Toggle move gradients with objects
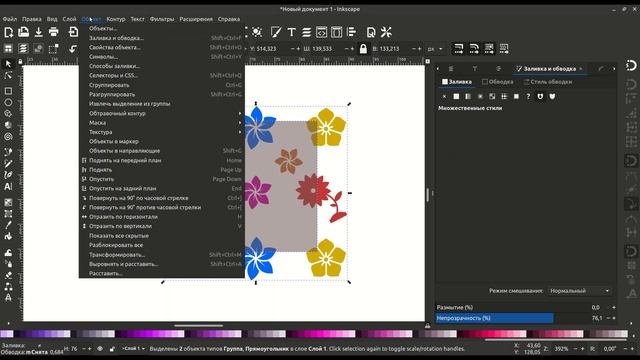The image size is (640, 360). pyautogui.click(x=489, y=49)
